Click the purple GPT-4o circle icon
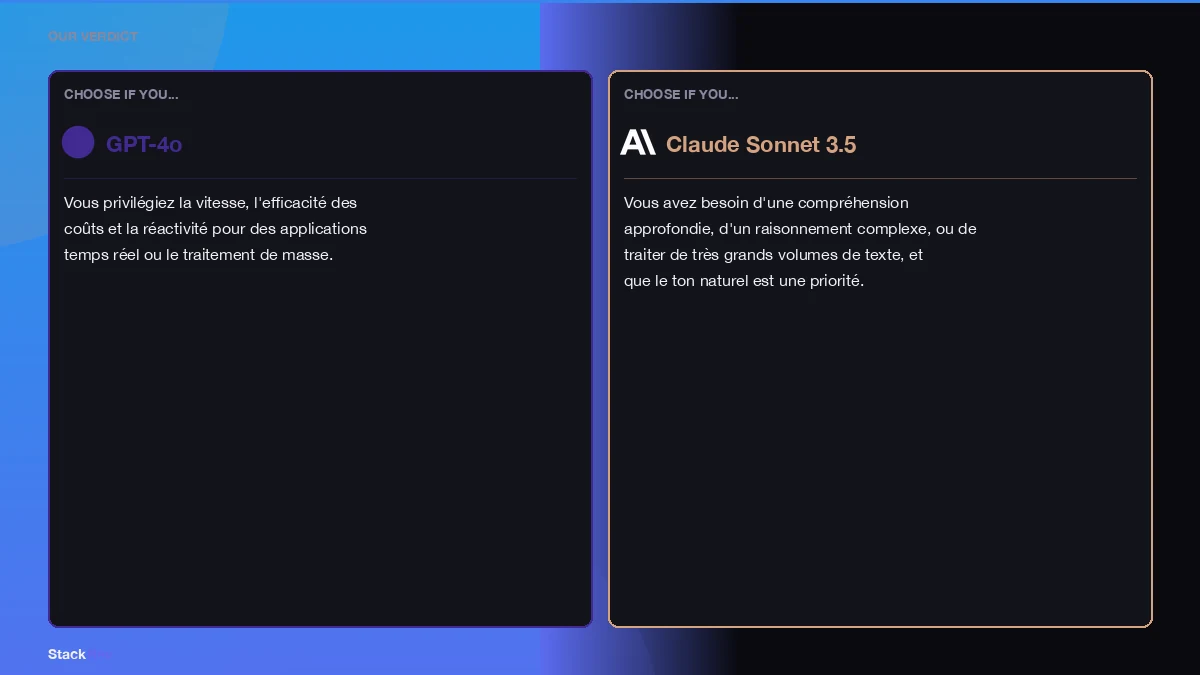 [x=78, y=142]
